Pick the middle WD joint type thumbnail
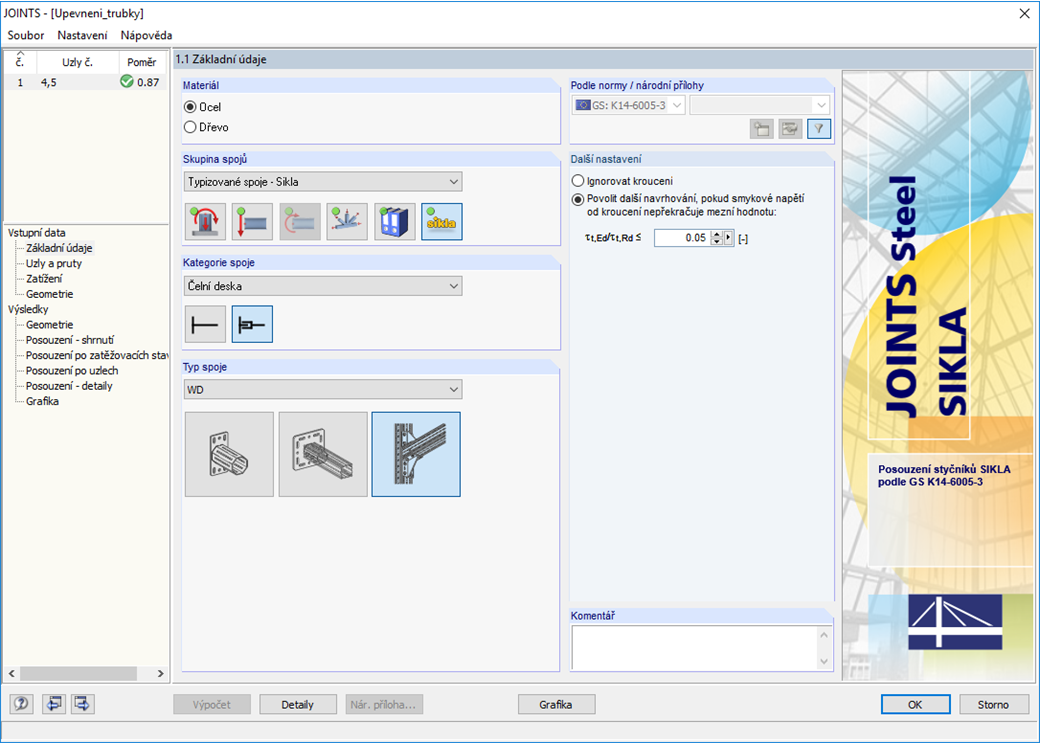This screenshot has height=744, width=1040. tap(323, 454)
